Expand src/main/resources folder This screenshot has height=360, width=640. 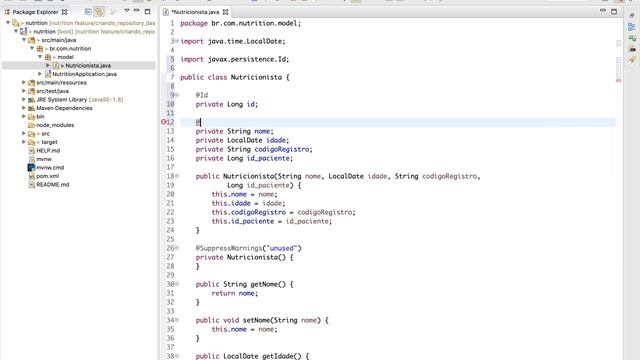click(x=24, y=82)
